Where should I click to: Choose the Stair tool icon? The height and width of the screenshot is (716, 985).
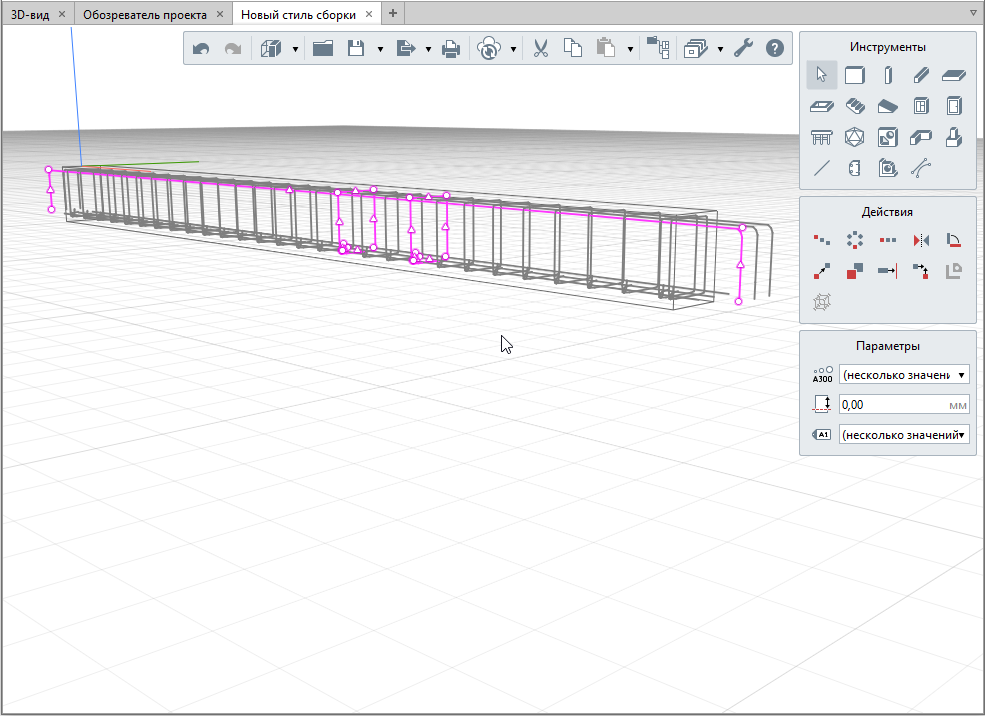(855, 107)
